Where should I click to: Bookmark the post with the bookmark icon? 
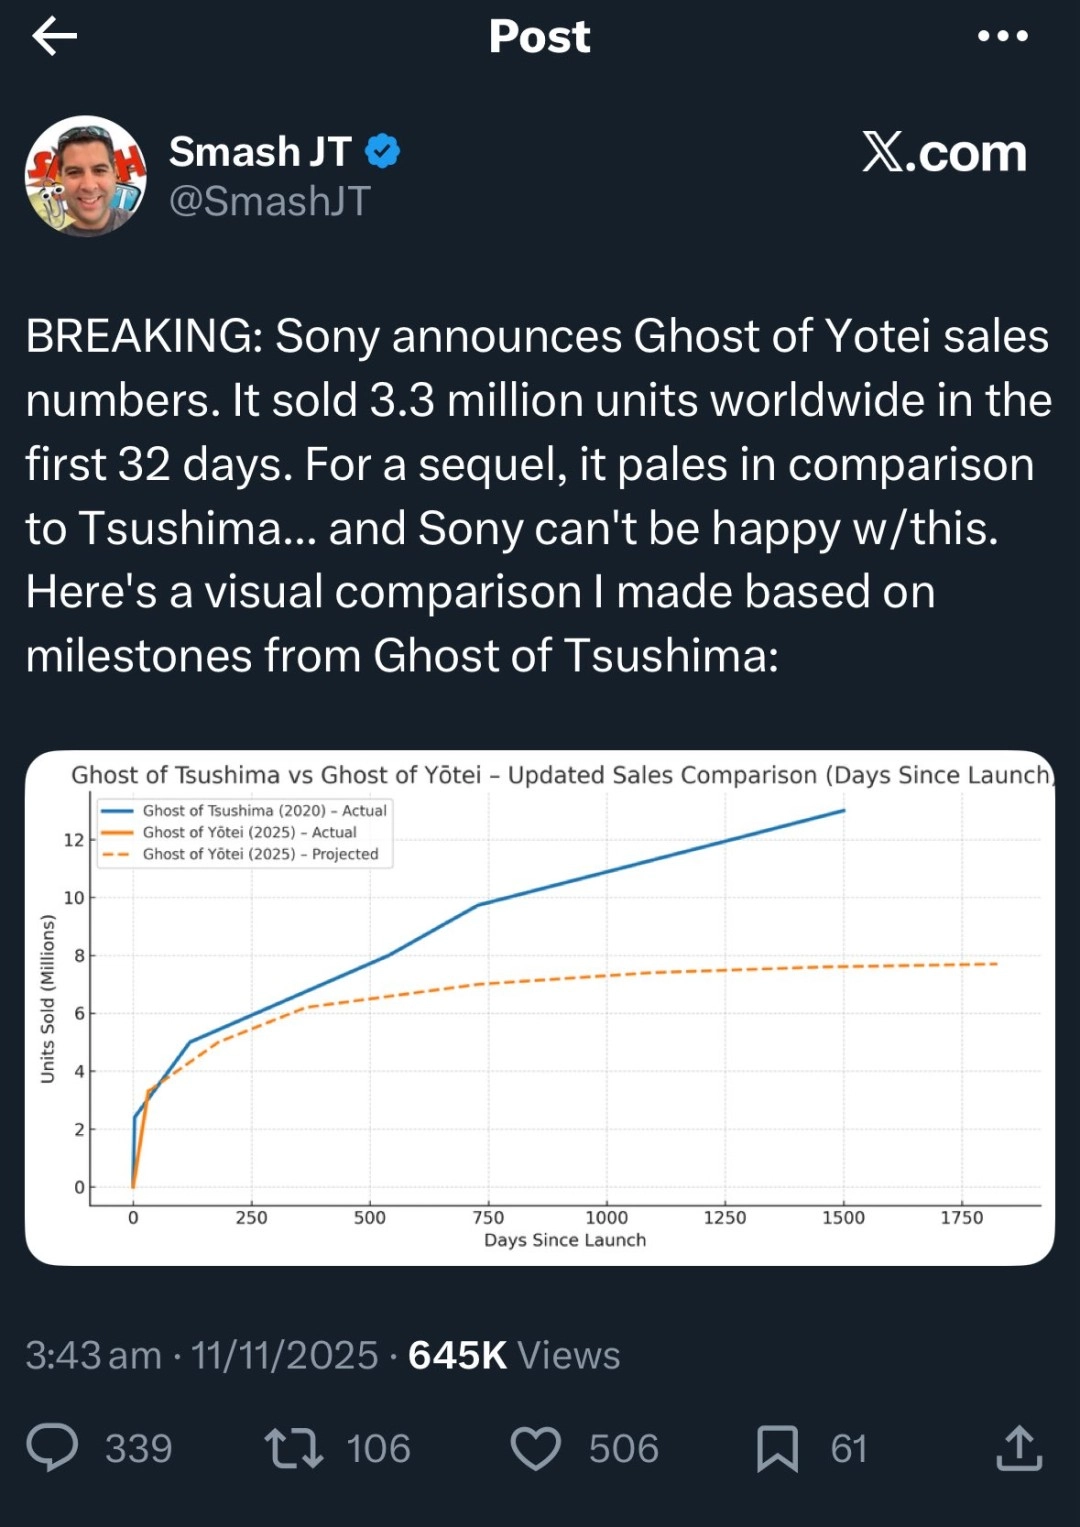click(x=777, y=1448)
